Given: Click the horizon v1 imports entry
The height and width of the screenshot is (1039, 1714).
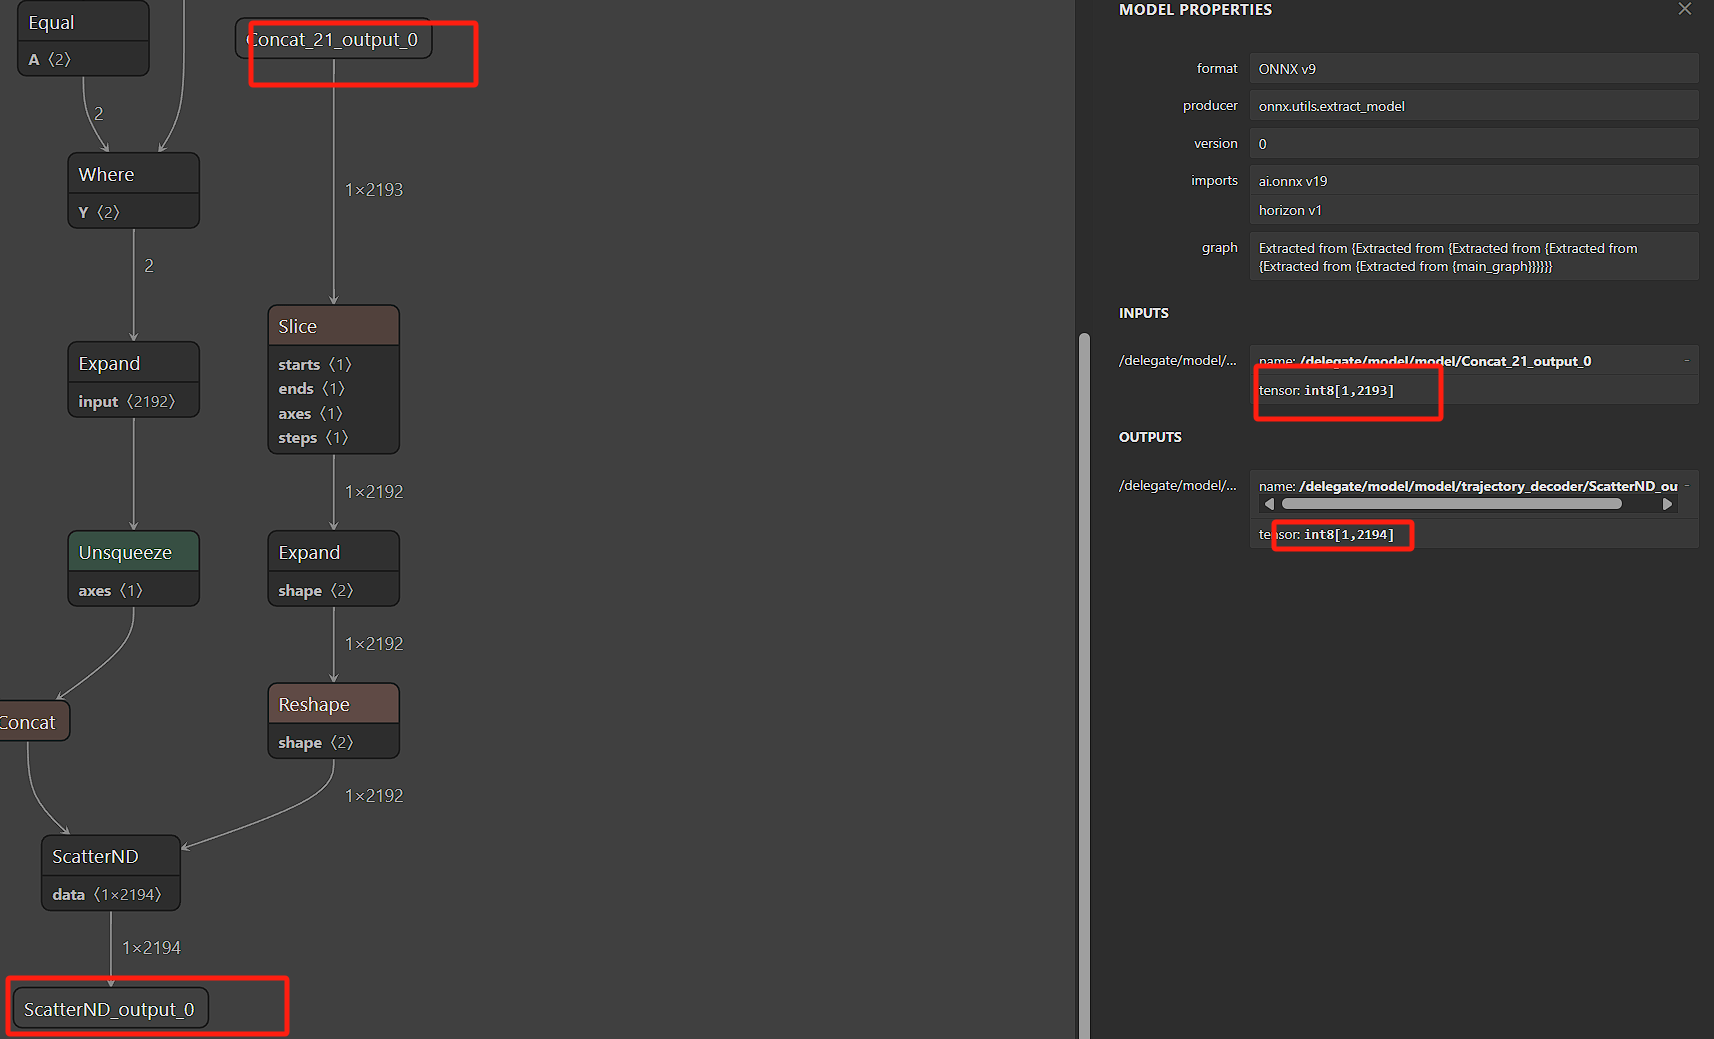Looking at the screenshot, I should click(1473, 210).
